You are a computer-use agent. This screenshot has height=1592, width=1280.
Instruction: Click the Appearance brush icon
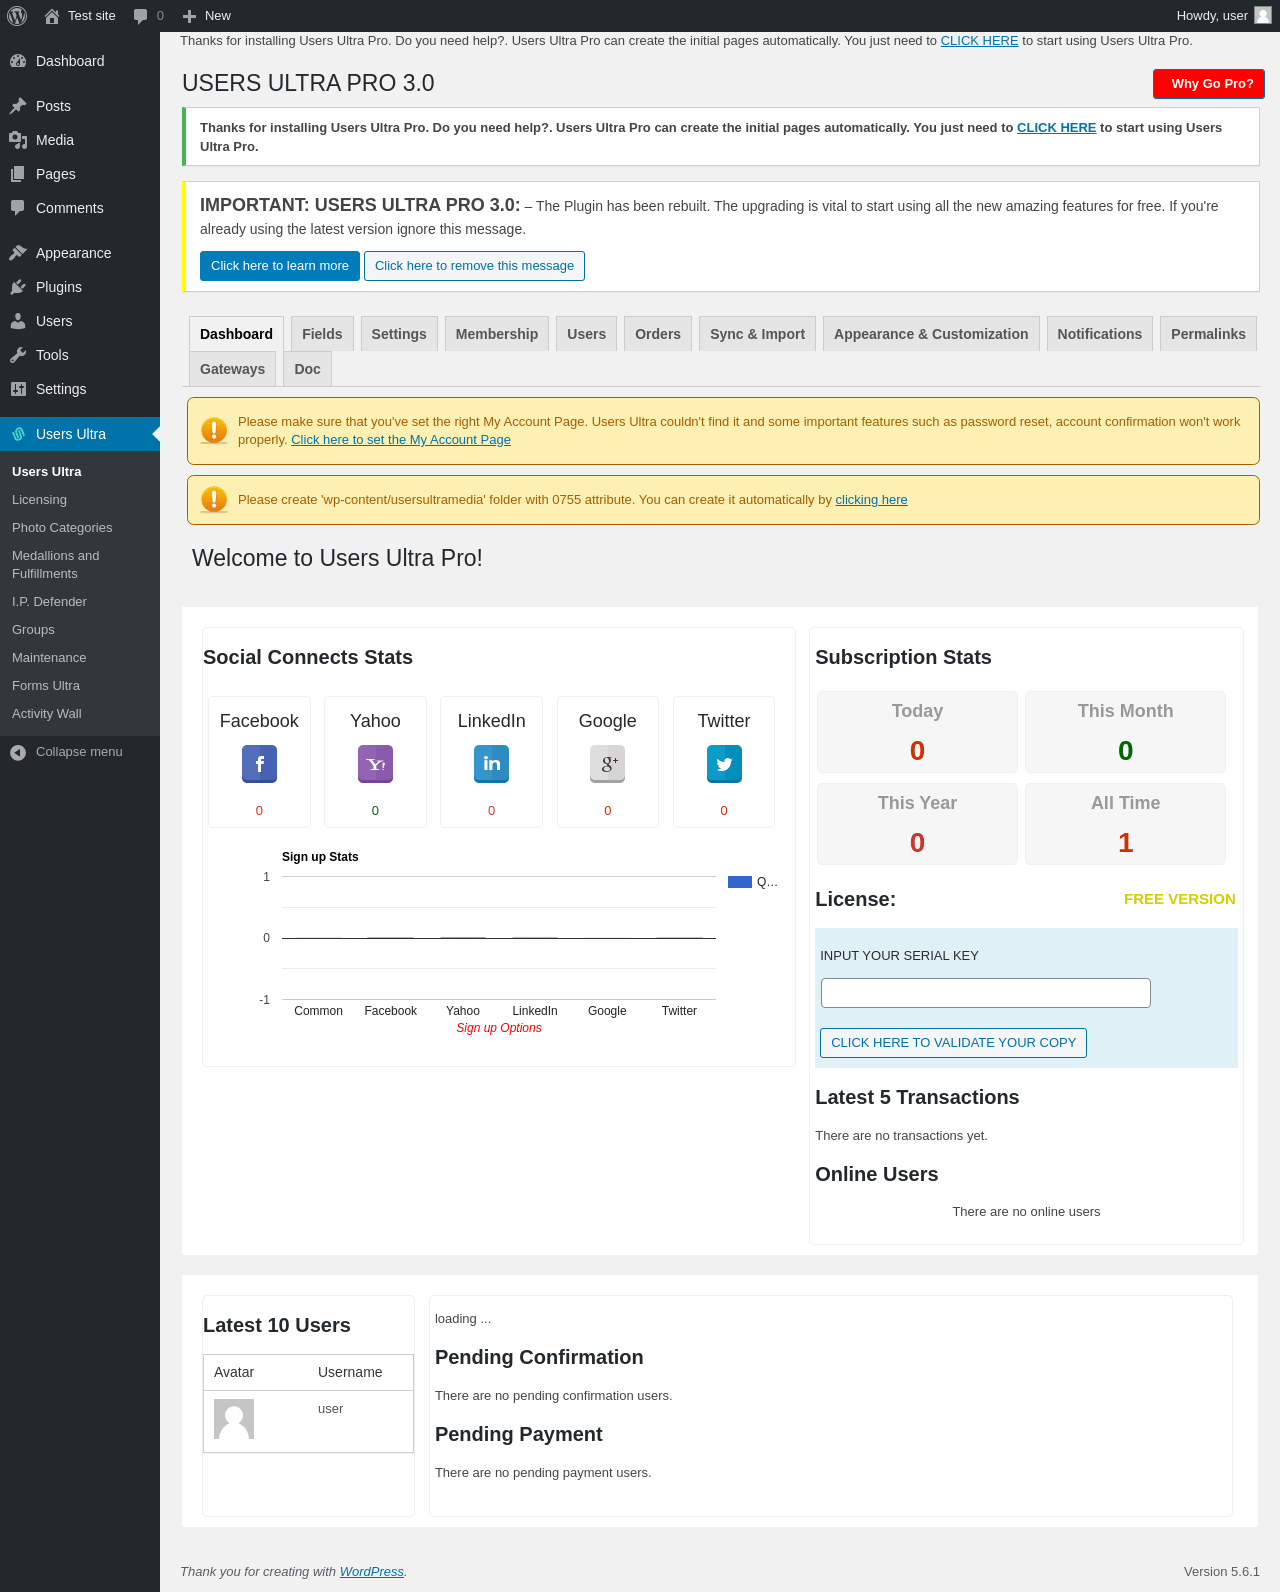18,253
